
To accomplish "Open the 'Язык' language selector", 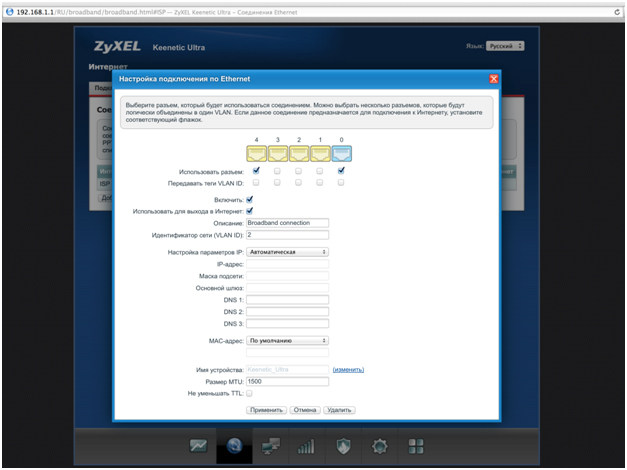I will click(505, 46).
